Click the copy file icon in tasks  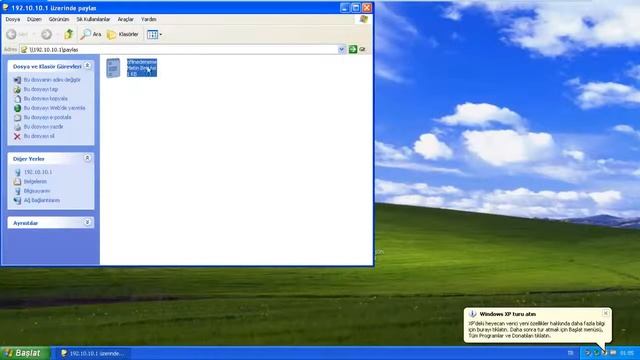tap(17, 99)
